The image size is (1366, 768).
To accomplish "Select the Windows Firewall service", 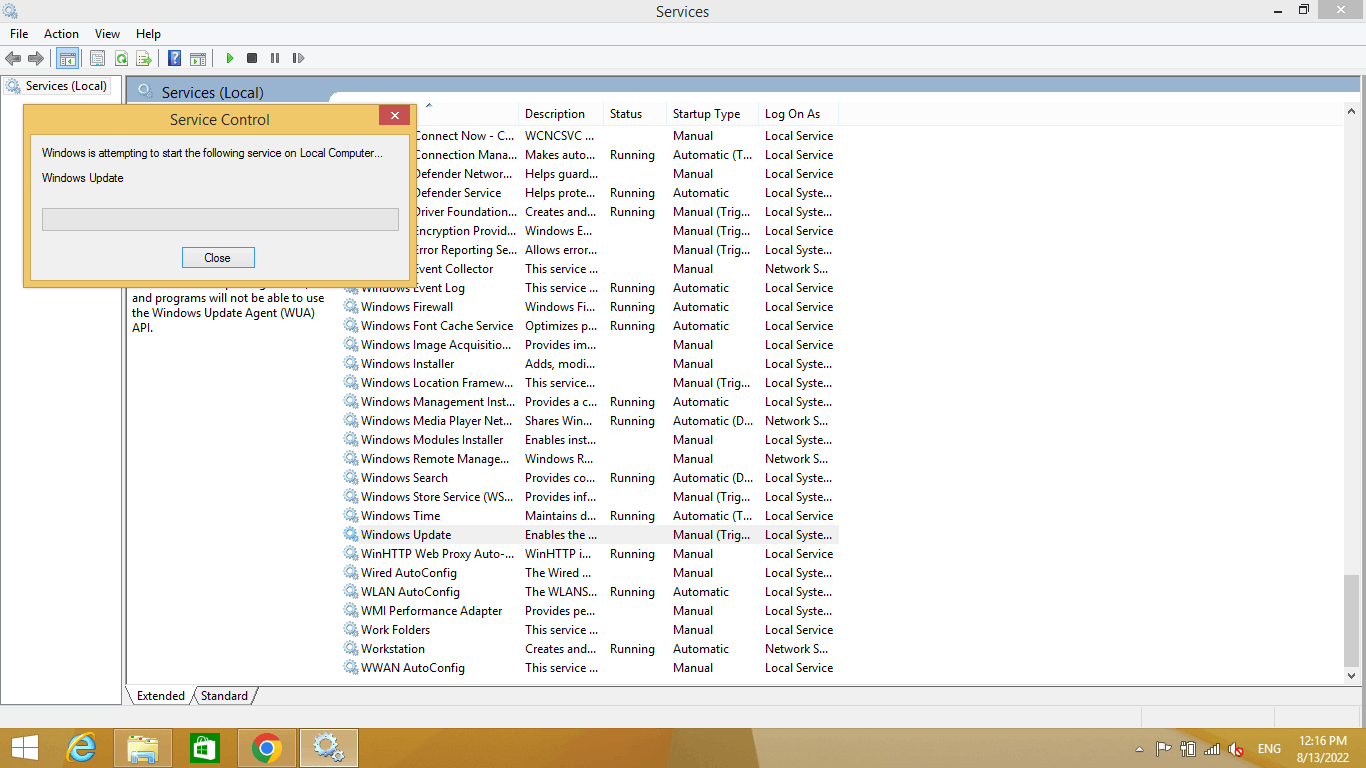I will point(590,307).
